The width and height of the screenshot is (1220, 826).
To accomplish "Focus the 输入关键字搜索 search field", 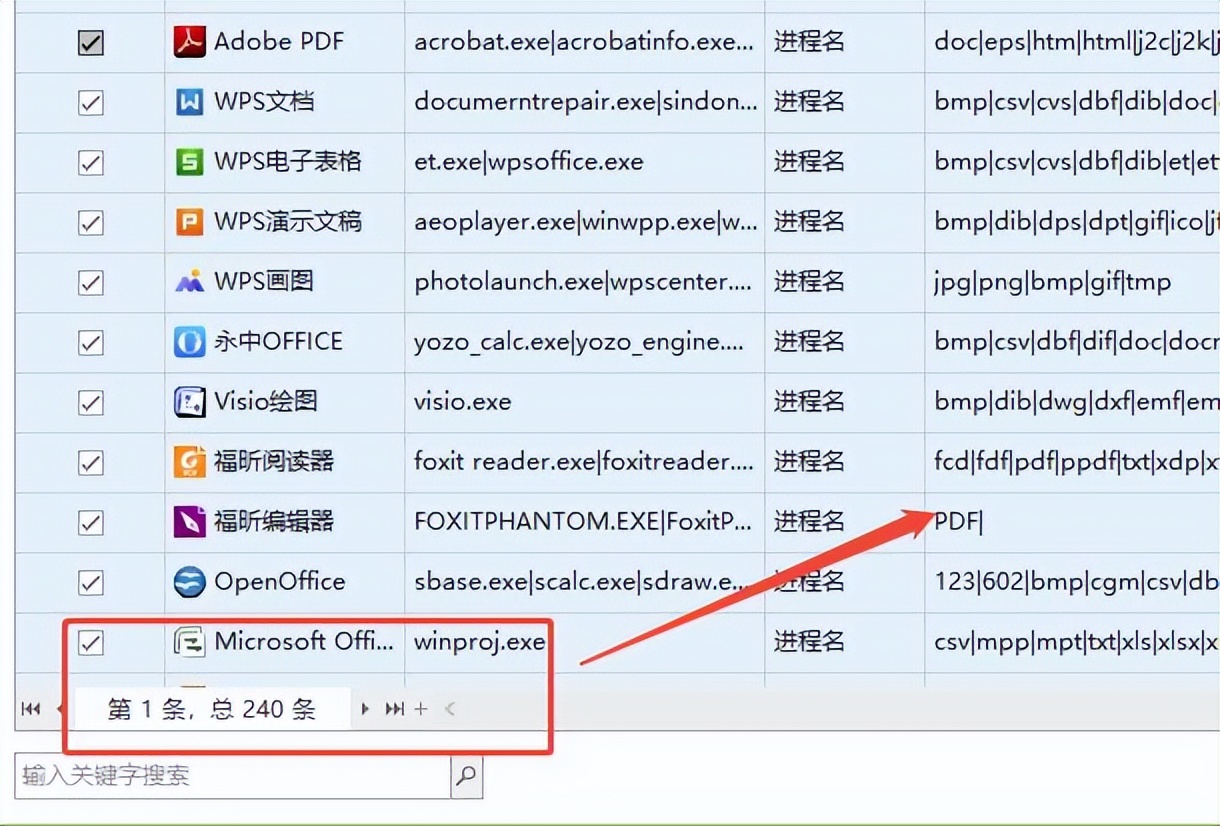I will 233,775.
